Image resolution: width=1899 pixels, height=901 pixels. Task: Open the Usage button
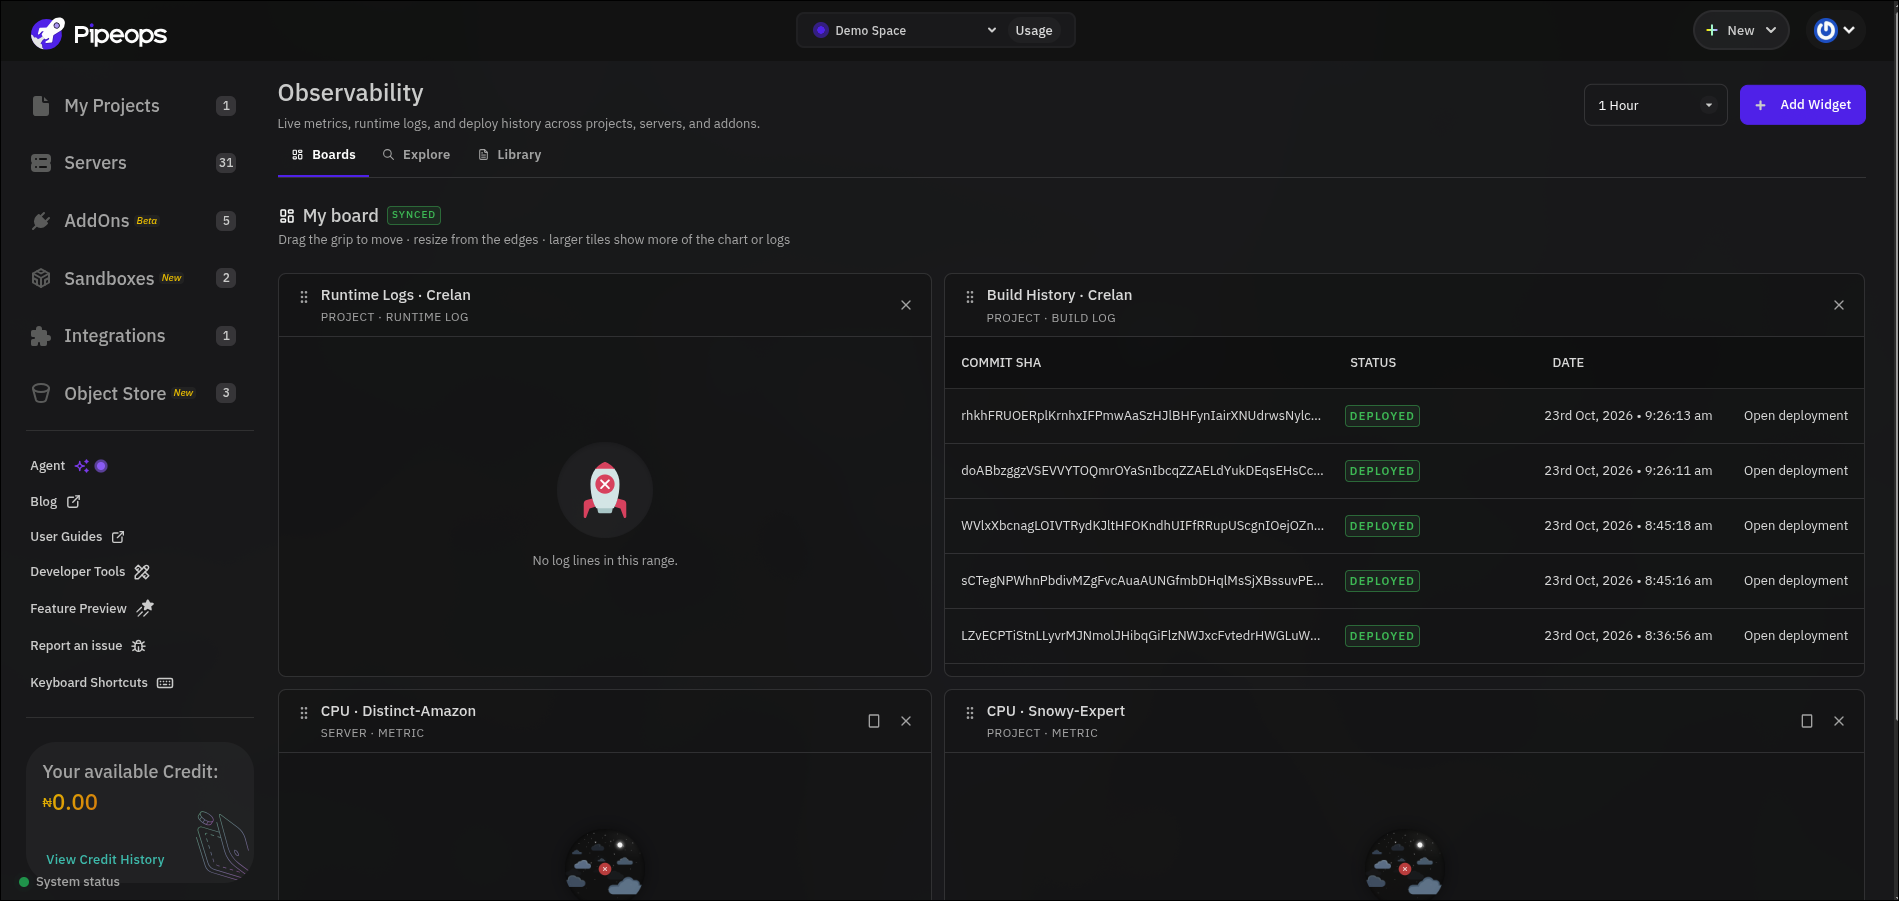click(1034, 31)
